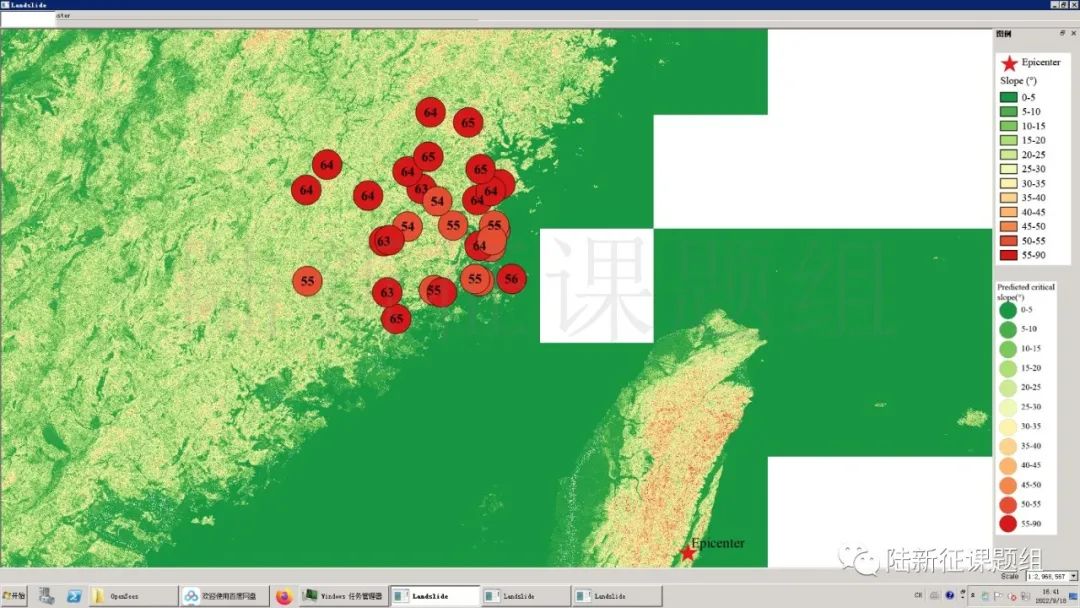Click the flag notification tray icon
Viewport: 1080px width, 608px height.
[997, 596]
